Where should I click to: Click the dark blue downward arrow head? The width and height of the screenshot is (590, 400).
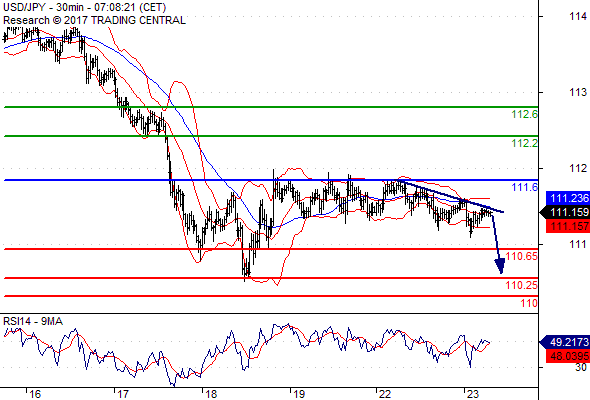click(x=500, y=266)
